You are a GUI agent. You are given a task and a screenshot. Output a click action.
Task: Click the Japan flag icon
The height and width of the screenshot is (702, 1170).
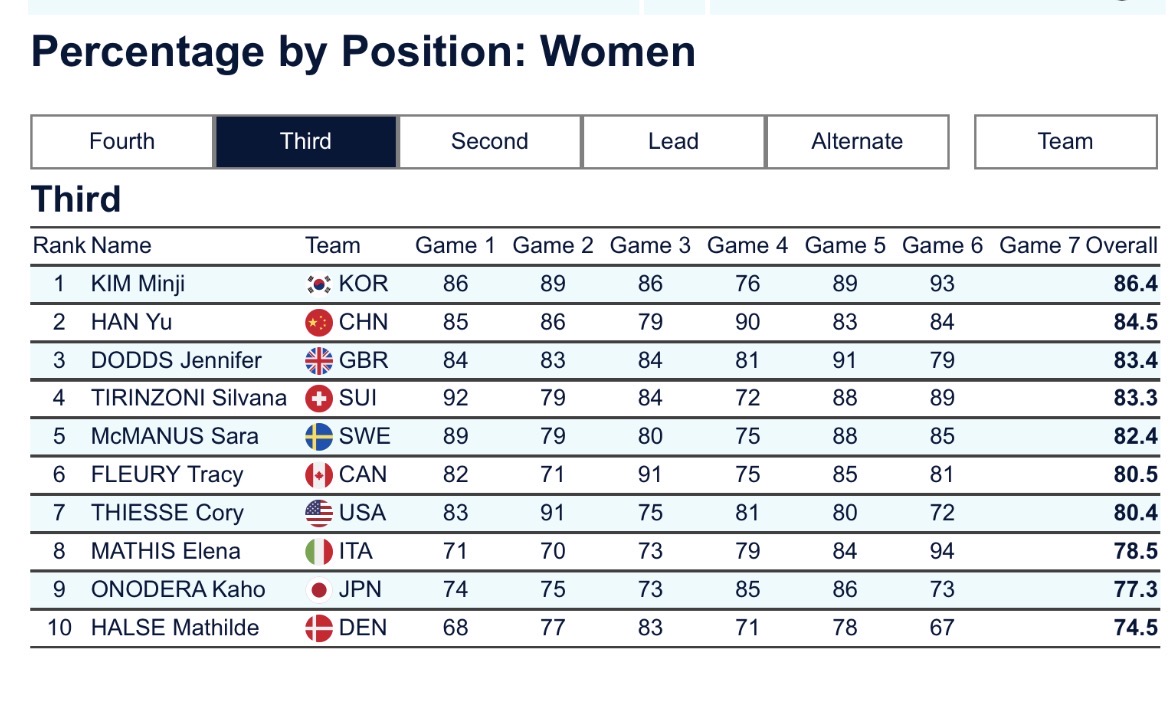point(318,589)
